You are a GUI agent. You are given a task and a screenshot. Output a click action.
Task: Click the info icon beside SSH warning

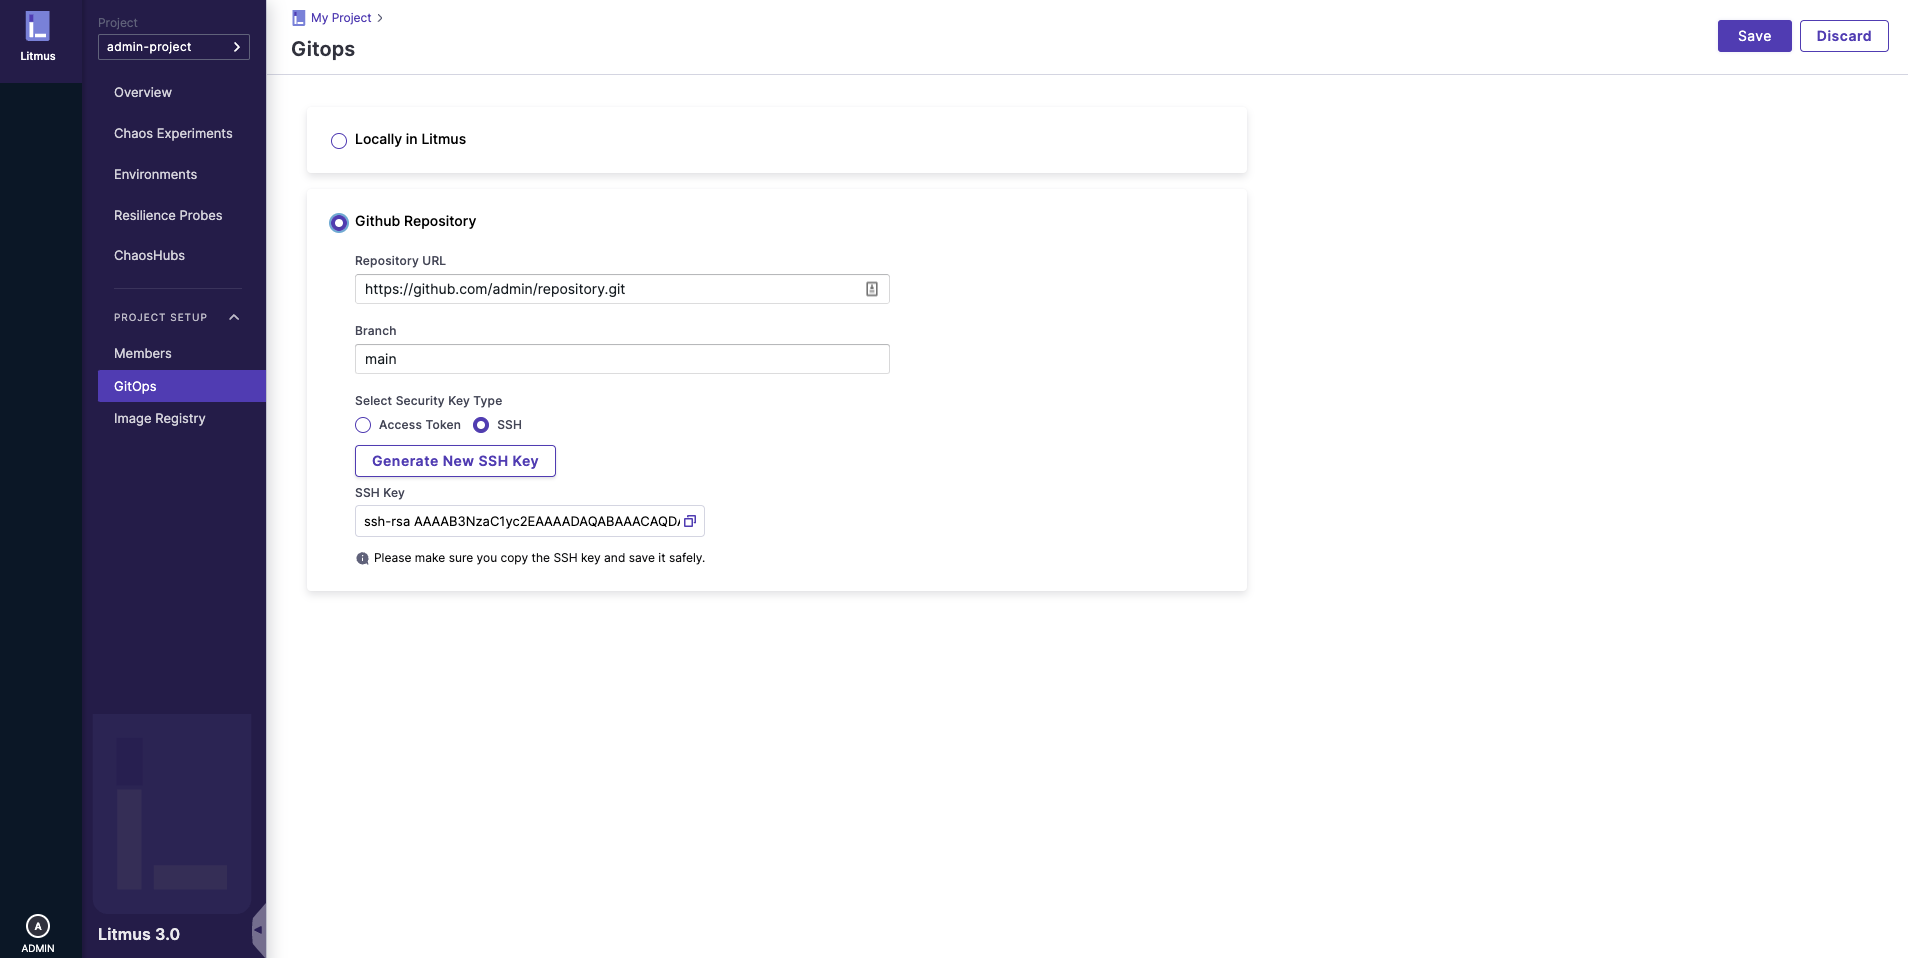(362, 559)
